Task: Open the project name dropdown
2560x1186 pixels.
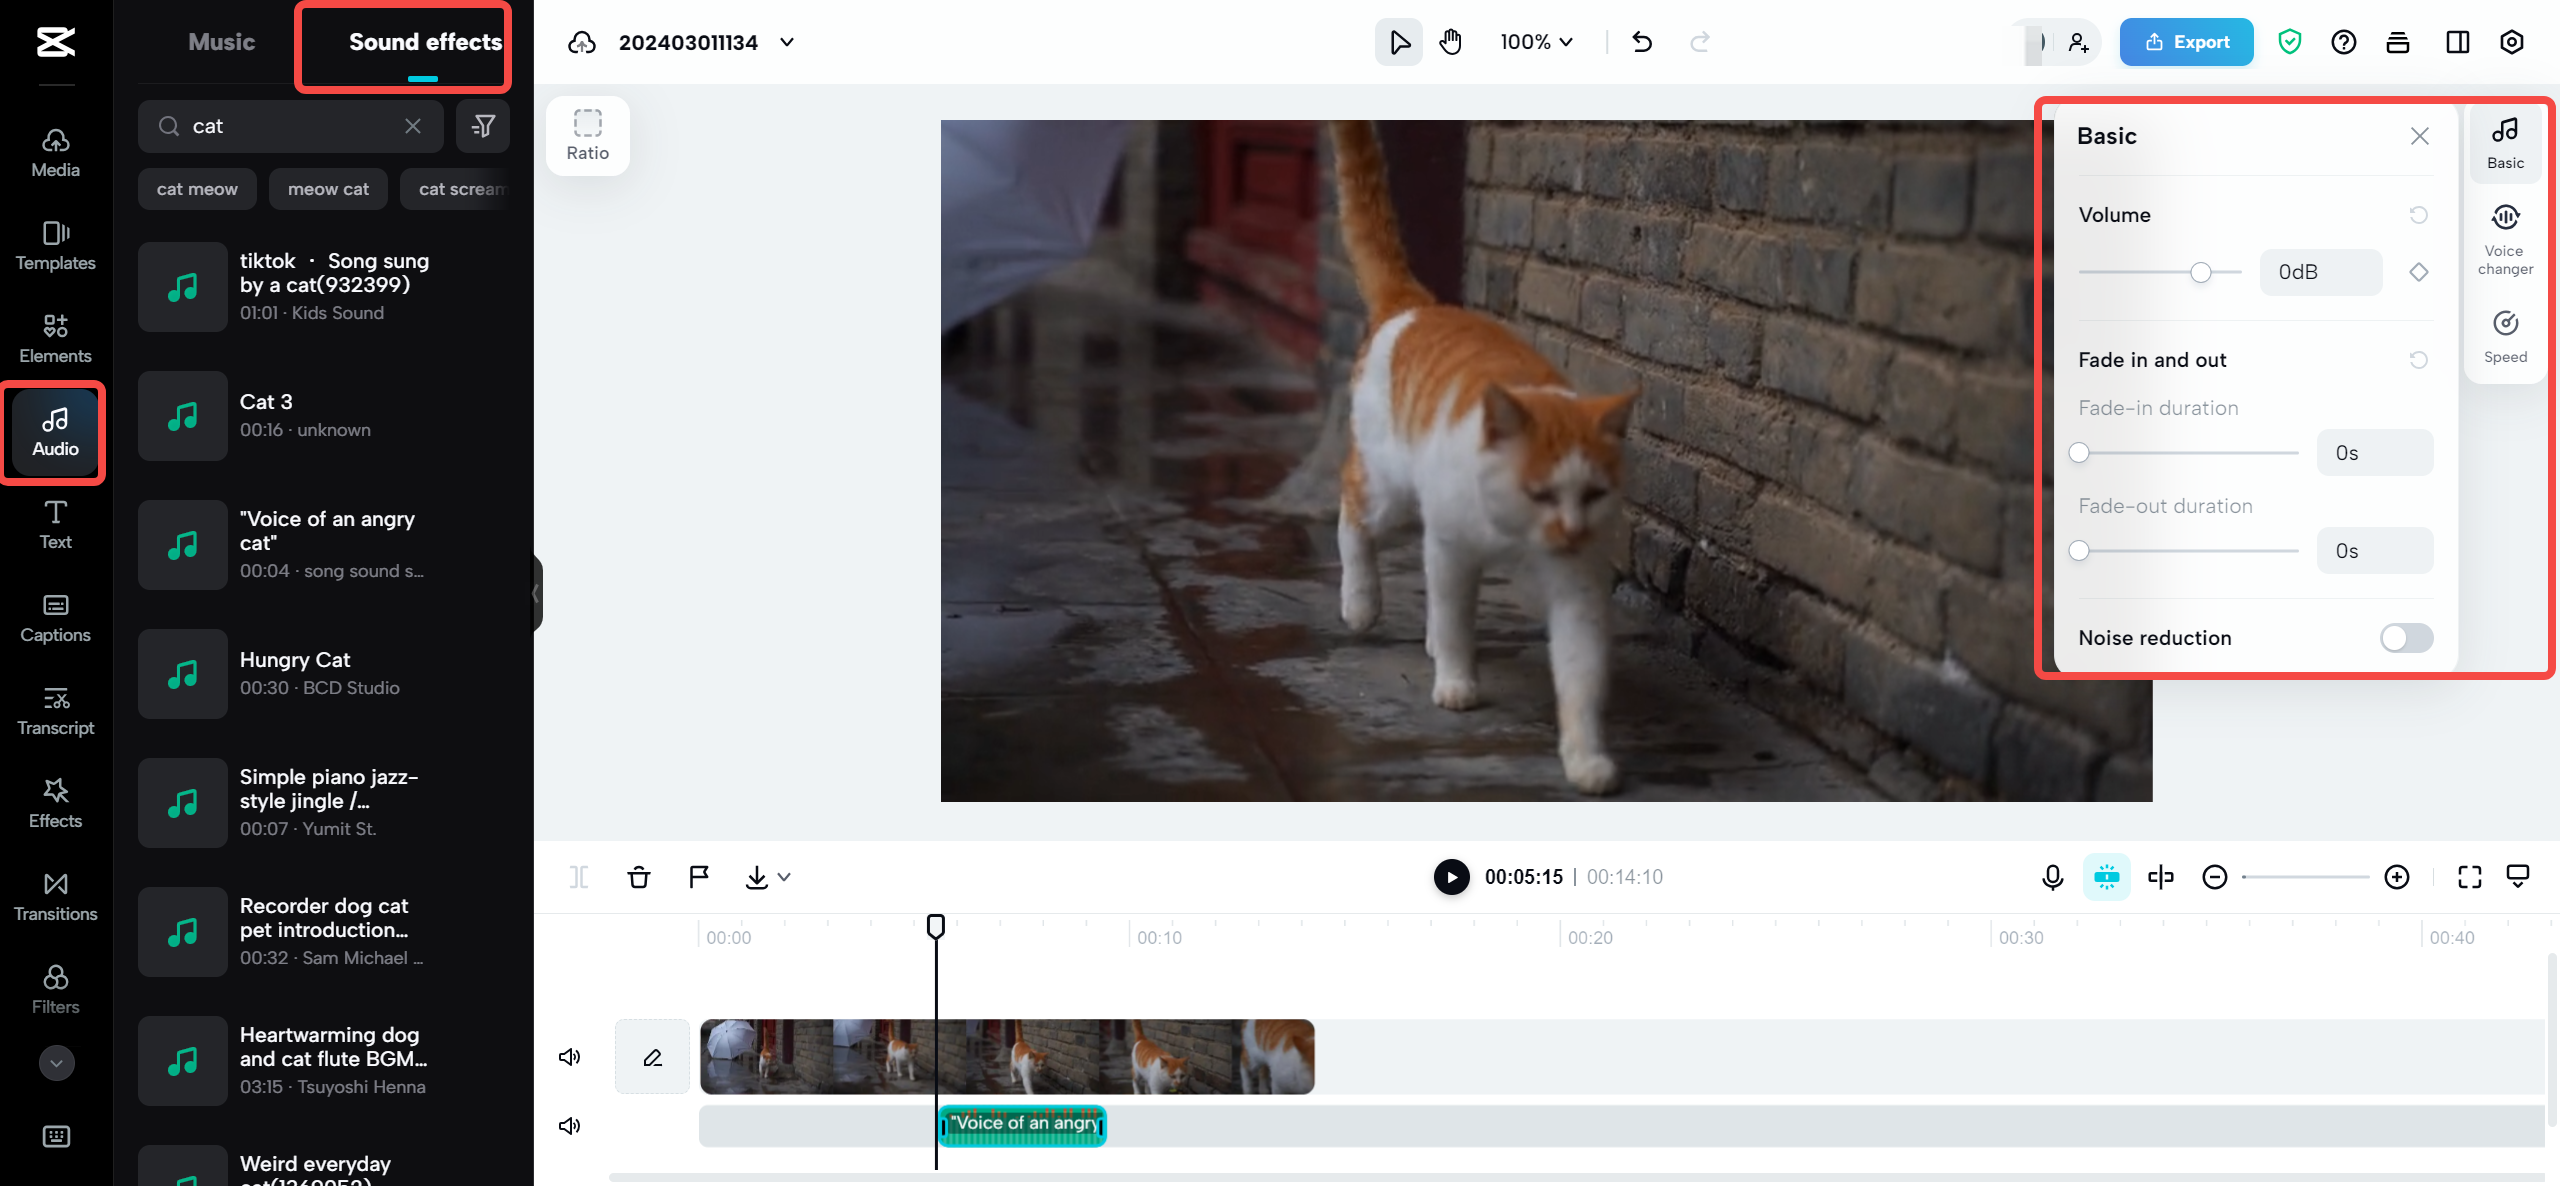Action: [787, 42]
